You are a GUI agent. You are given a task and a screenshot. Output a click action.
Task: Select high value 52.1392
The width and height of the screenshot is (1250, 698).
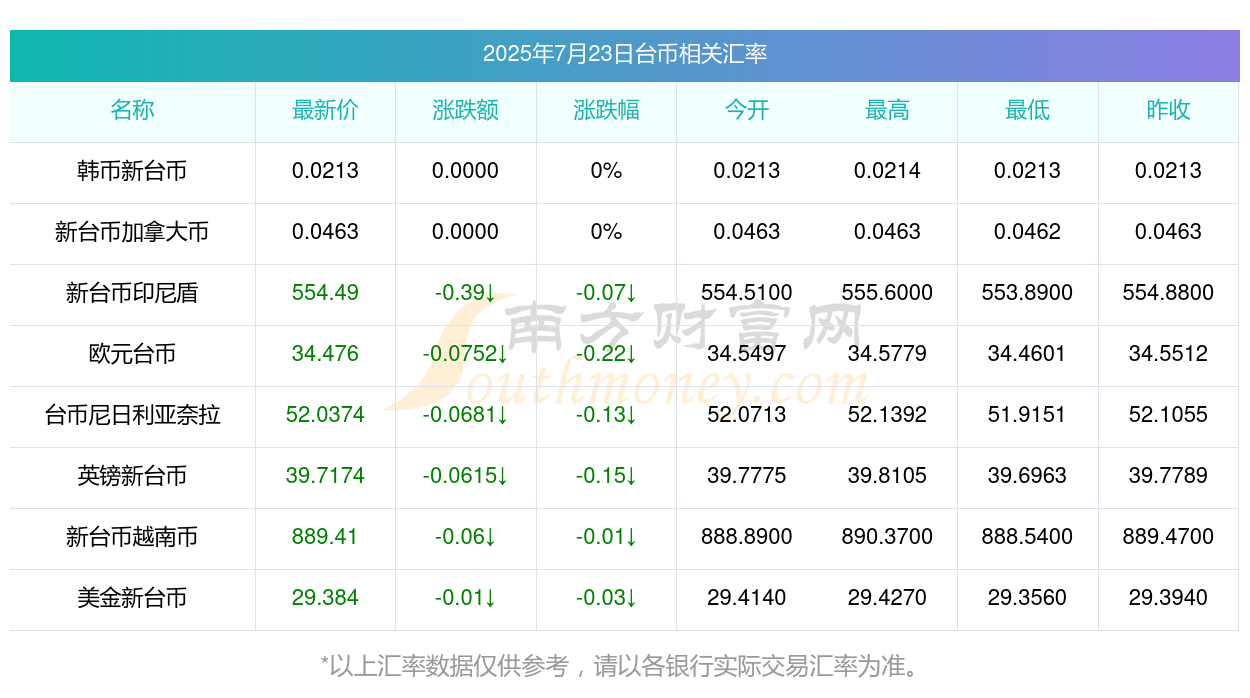click(x=887, y=415)
